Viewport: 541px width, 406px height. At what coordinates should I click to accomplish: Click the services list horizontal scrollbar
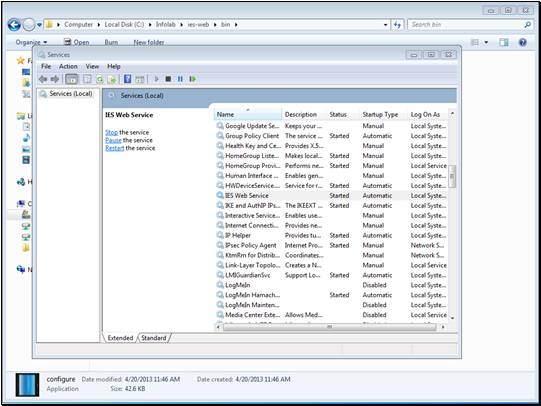click(x=329, y=326)
